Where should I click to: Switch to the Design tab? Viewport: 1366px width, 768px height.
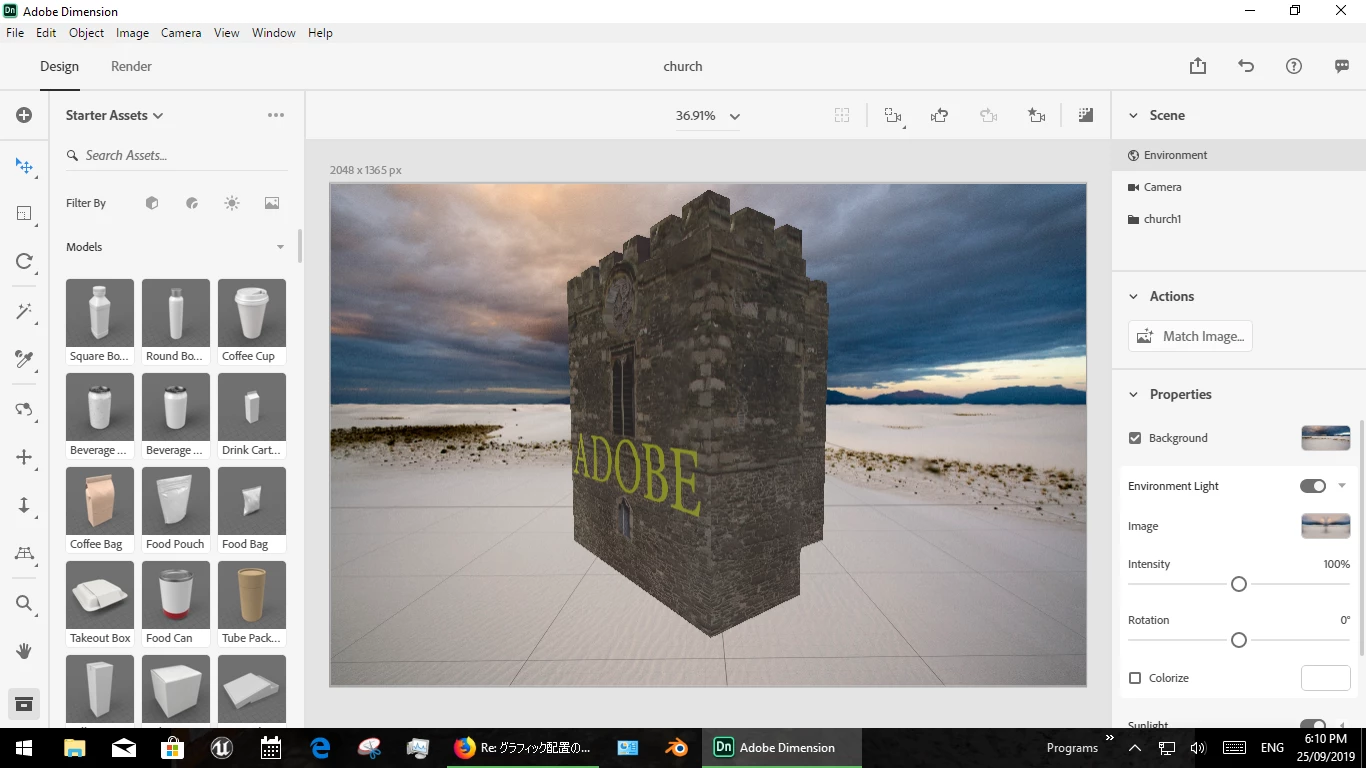59,66
